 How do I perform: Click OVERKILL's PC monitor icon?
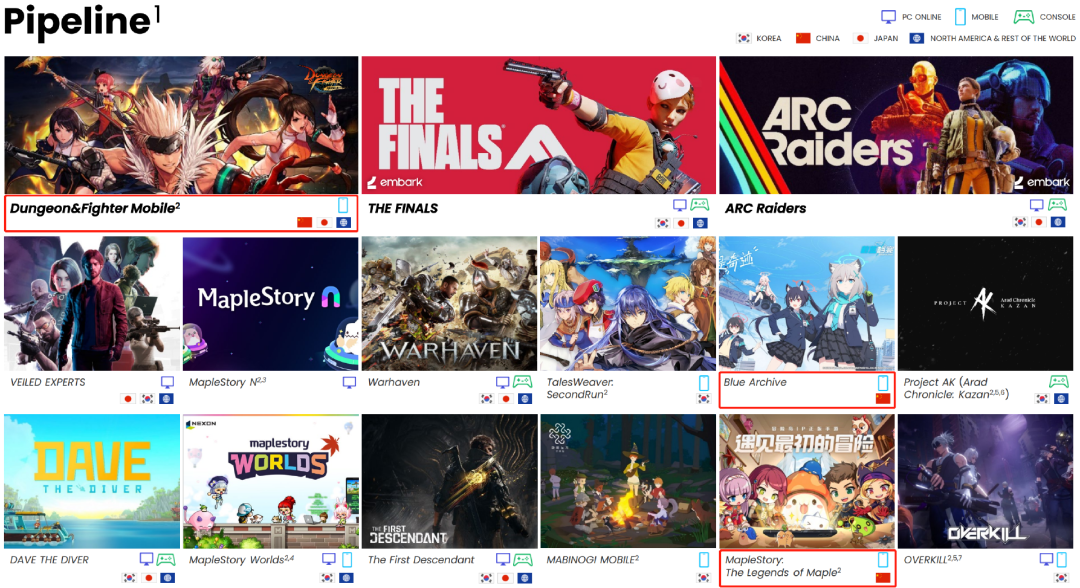point(1047,559)
